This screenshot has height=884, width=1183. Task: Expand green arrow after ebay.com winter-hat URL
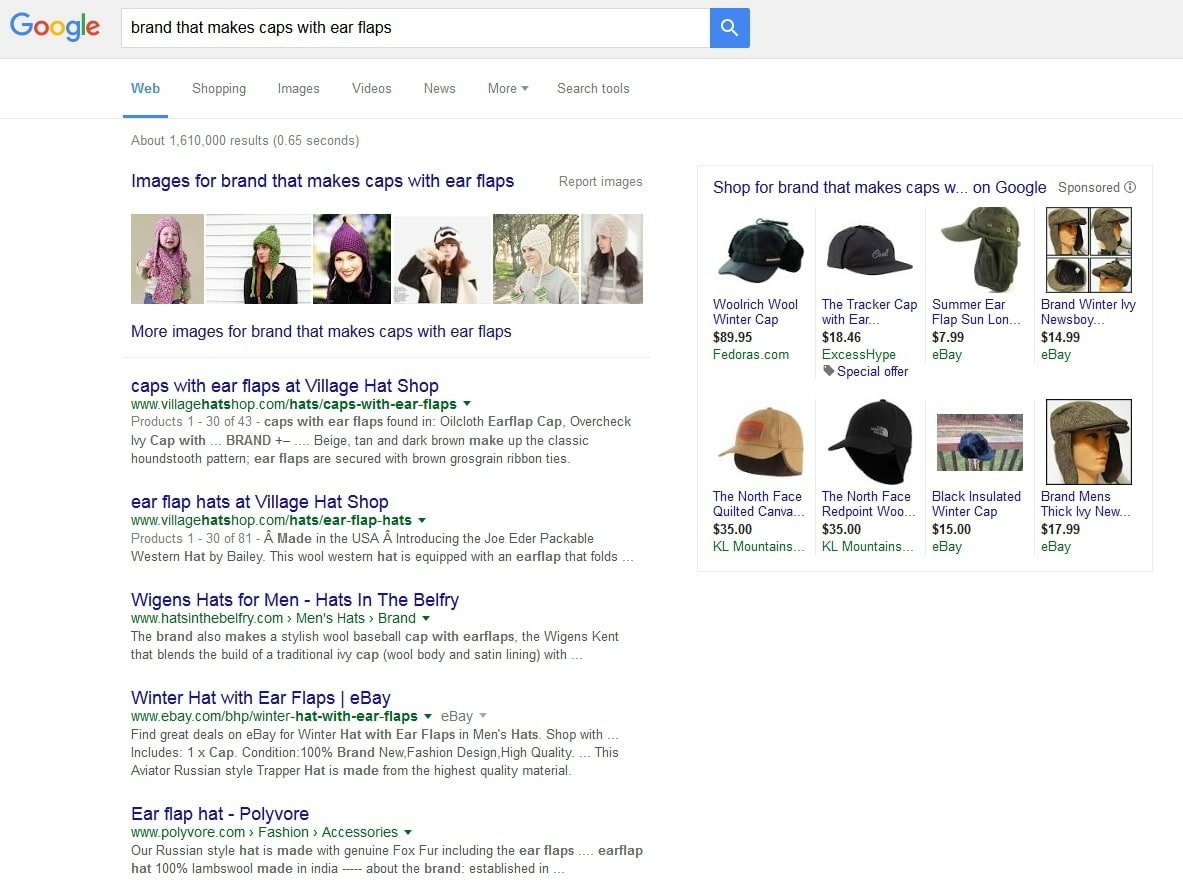(428, 716)
